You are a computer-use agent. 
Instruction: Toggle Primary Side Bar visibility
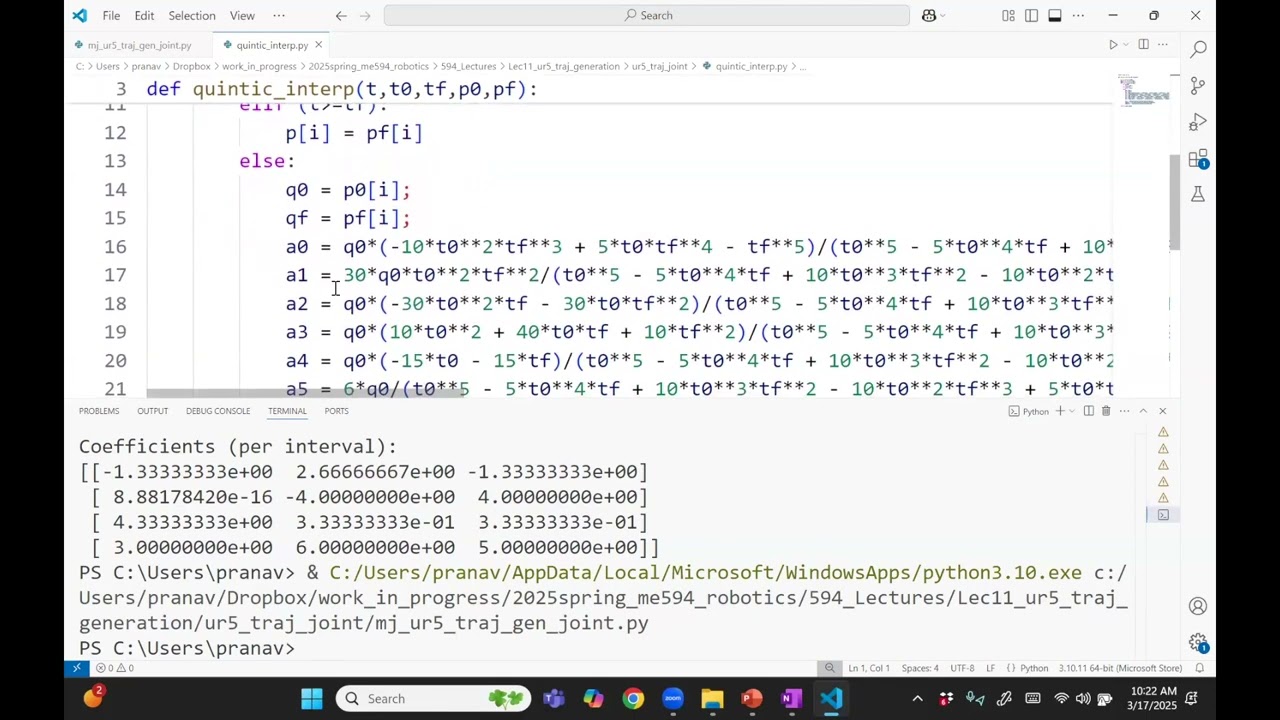tap(1031, 15)
